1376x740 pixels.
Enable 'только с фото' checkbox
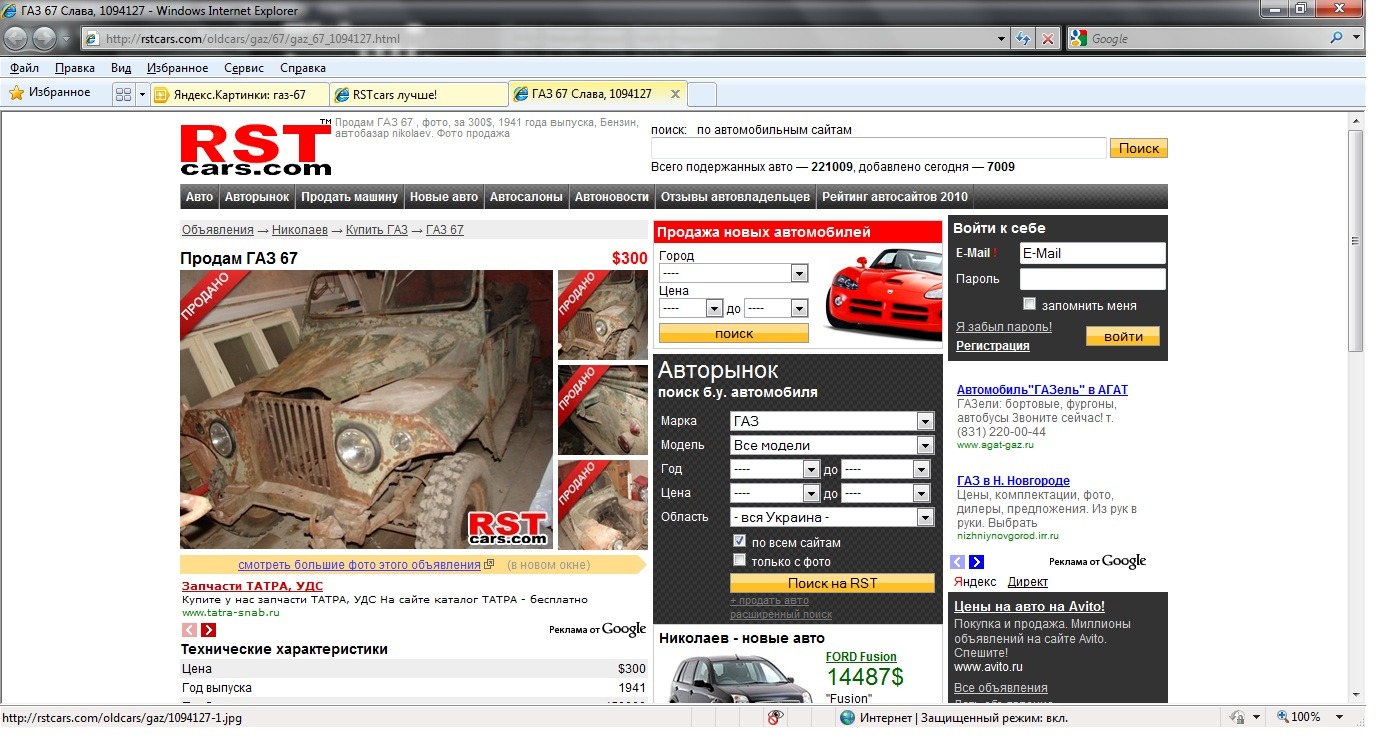740,560
